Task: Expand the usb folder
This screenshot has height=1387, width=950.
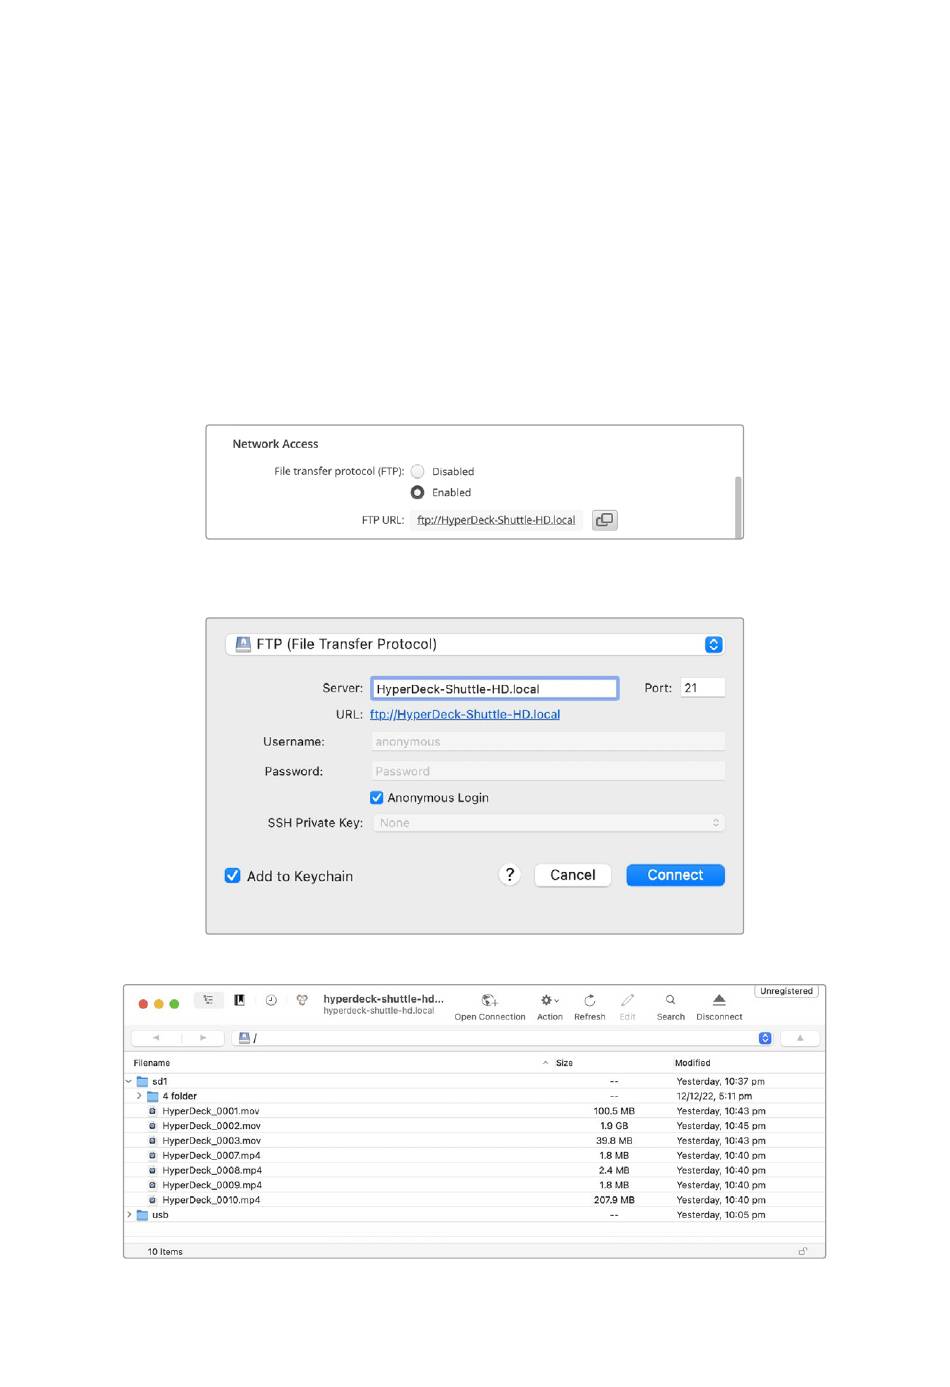Action: click(129, 1215)
